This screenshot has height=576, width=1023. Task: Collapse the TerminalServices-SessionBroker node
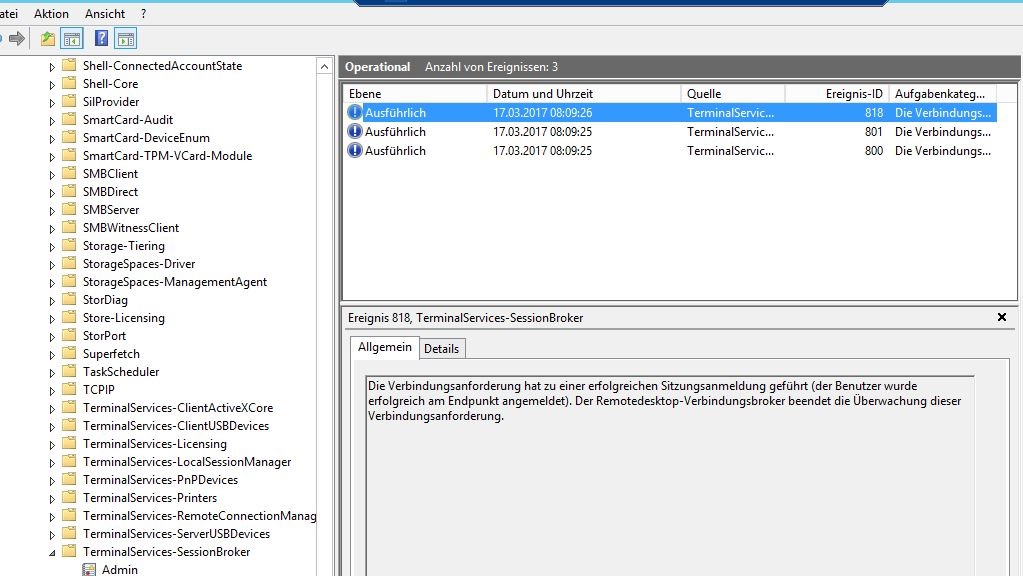point(53,552)
